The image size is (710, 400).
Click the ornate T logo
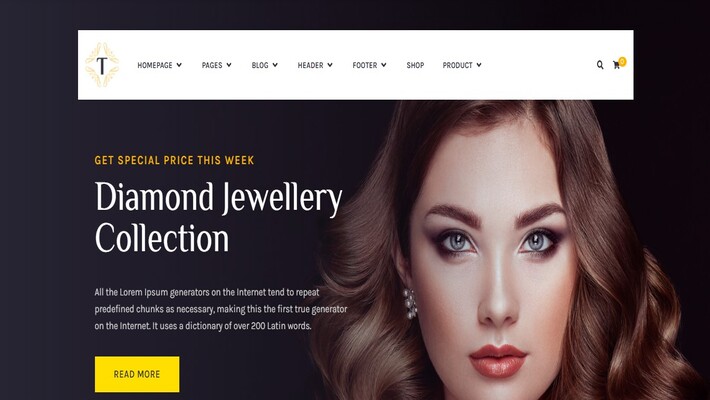102,65
